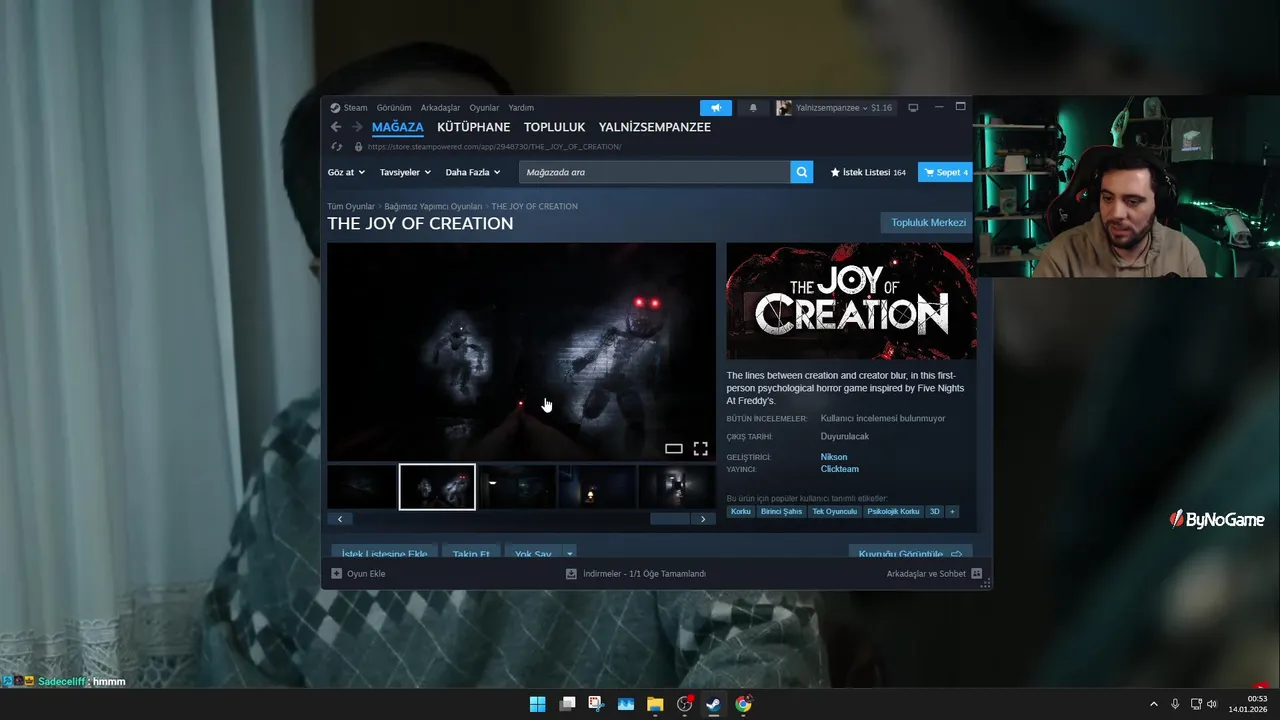1280x720 pixels.
Task: Click the store search magnifier button
Action: (x=802, y=172)
